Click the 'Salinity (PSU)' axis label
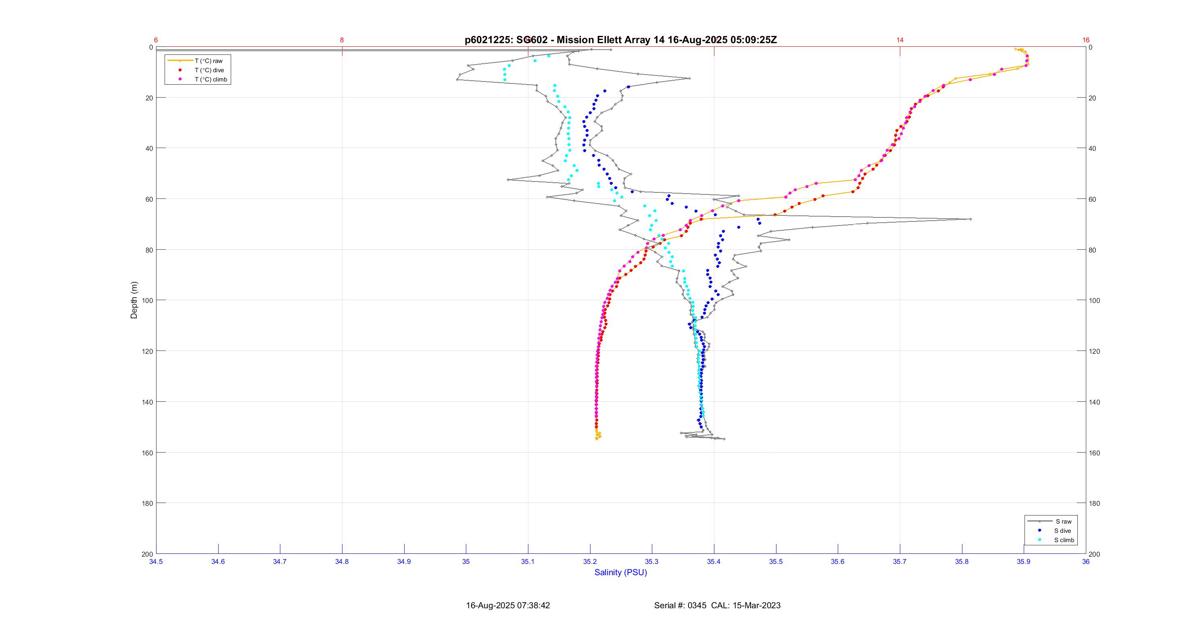 (621, 572)
